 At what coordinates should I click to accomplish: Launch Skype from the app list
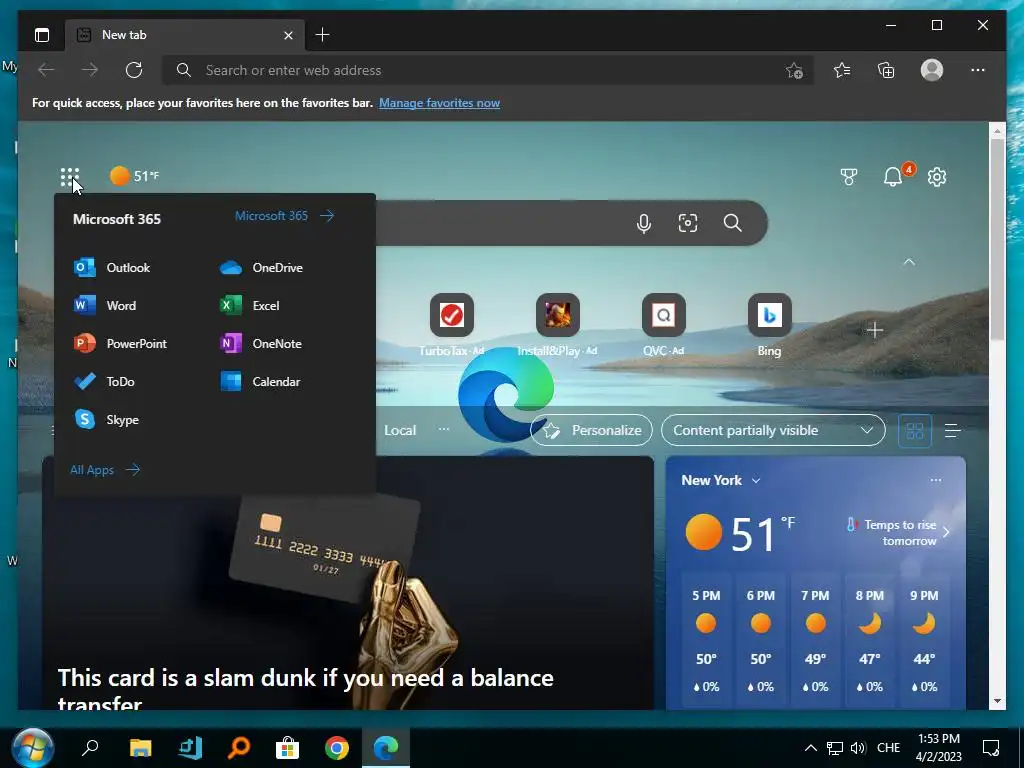click(106, 419)
